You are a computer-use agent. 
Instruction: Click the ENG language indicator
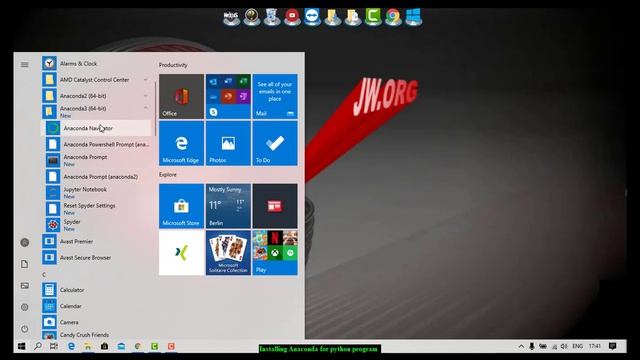pos(578,346)
